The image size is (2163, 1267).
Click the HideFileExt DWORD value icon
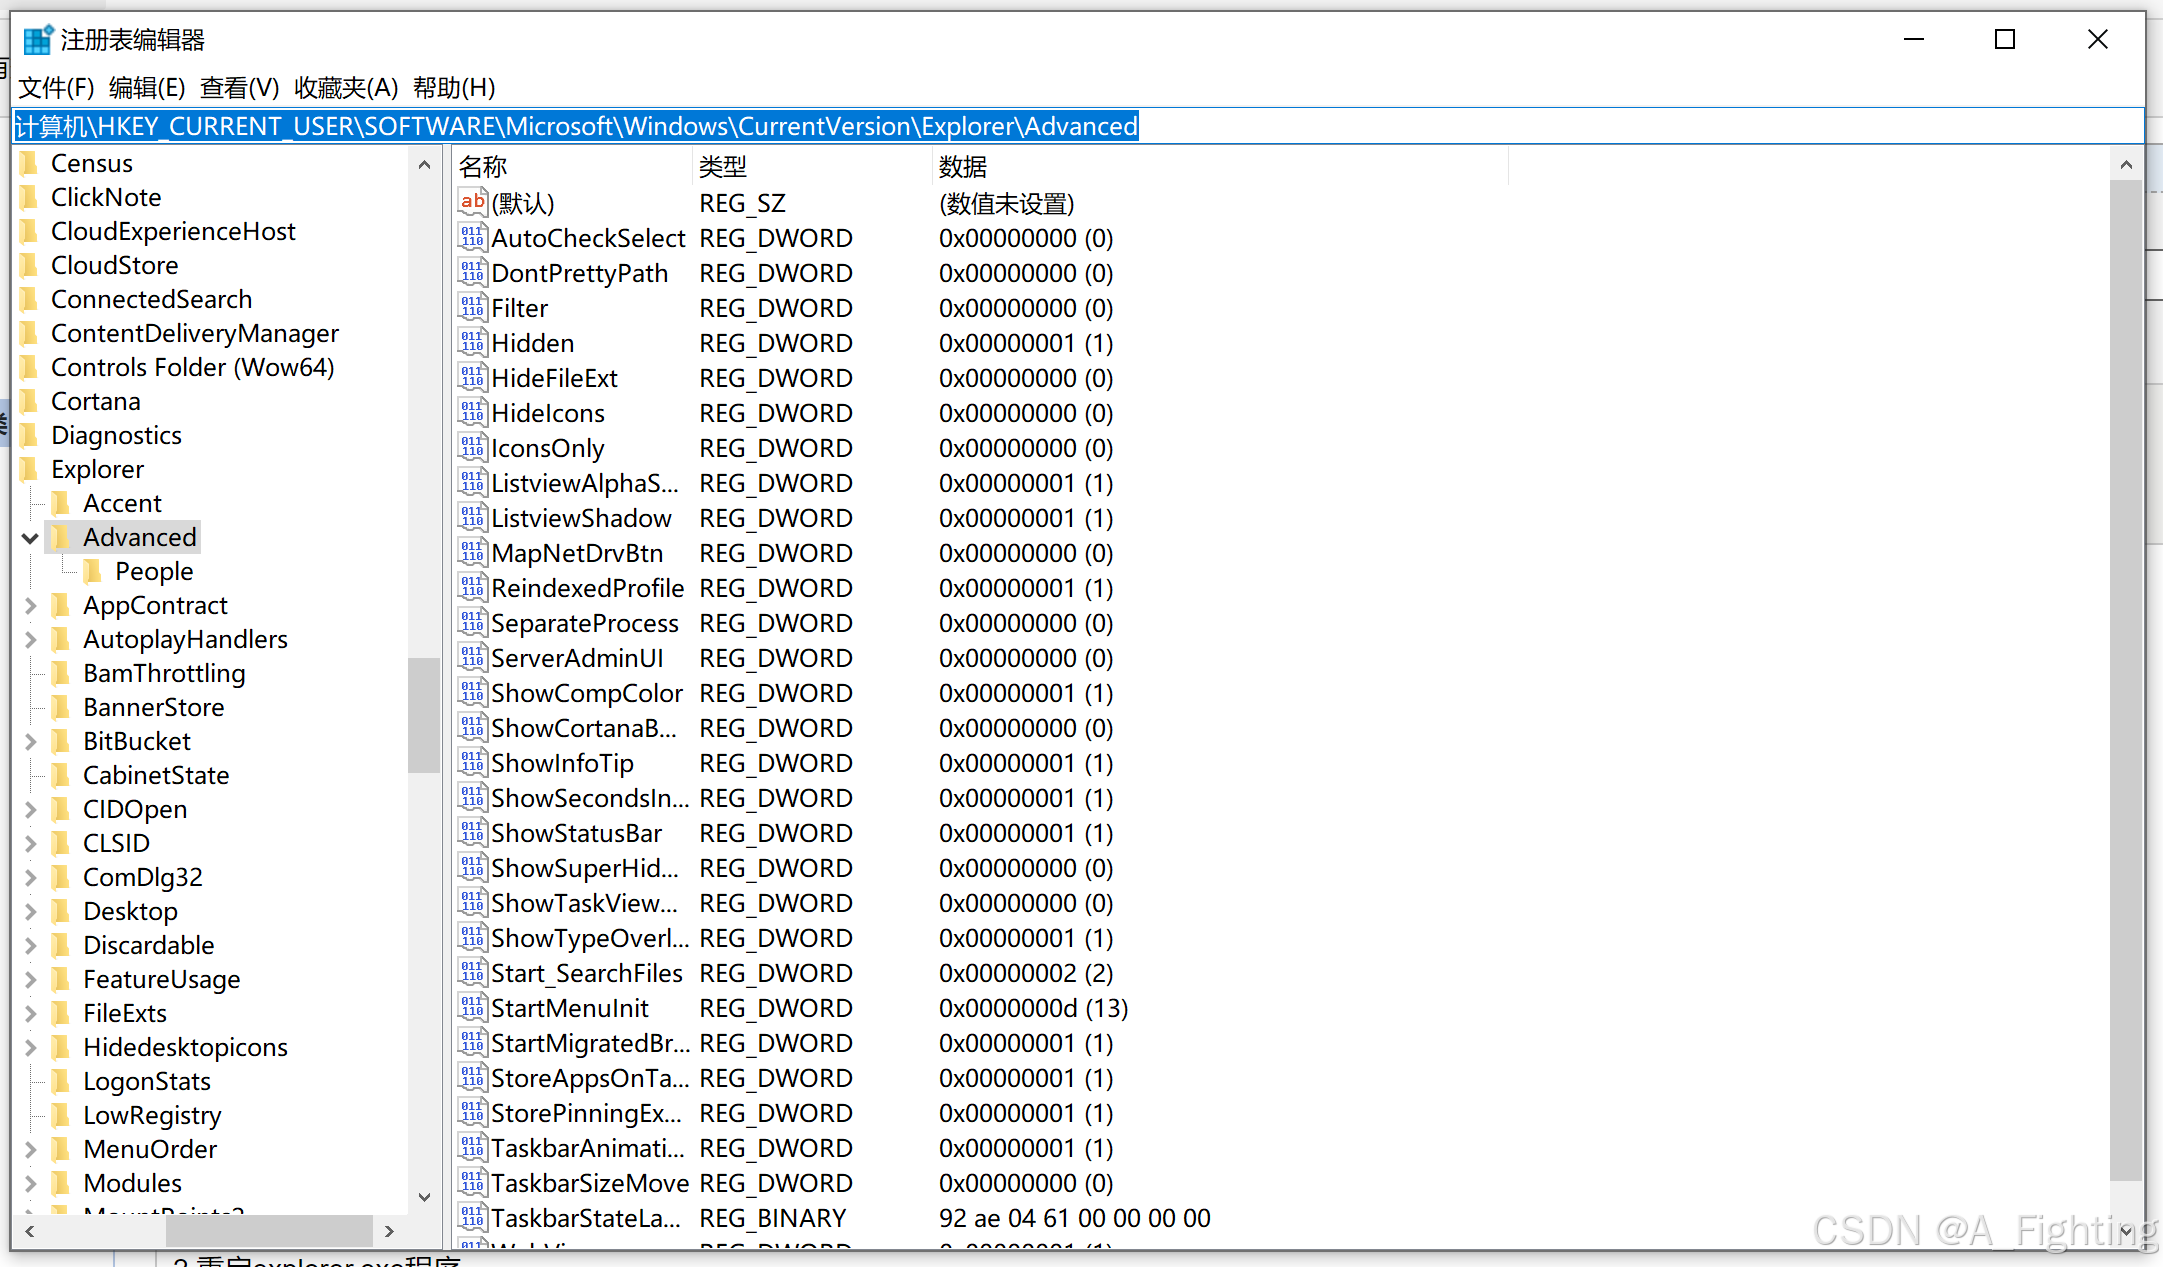pos(472,378)
